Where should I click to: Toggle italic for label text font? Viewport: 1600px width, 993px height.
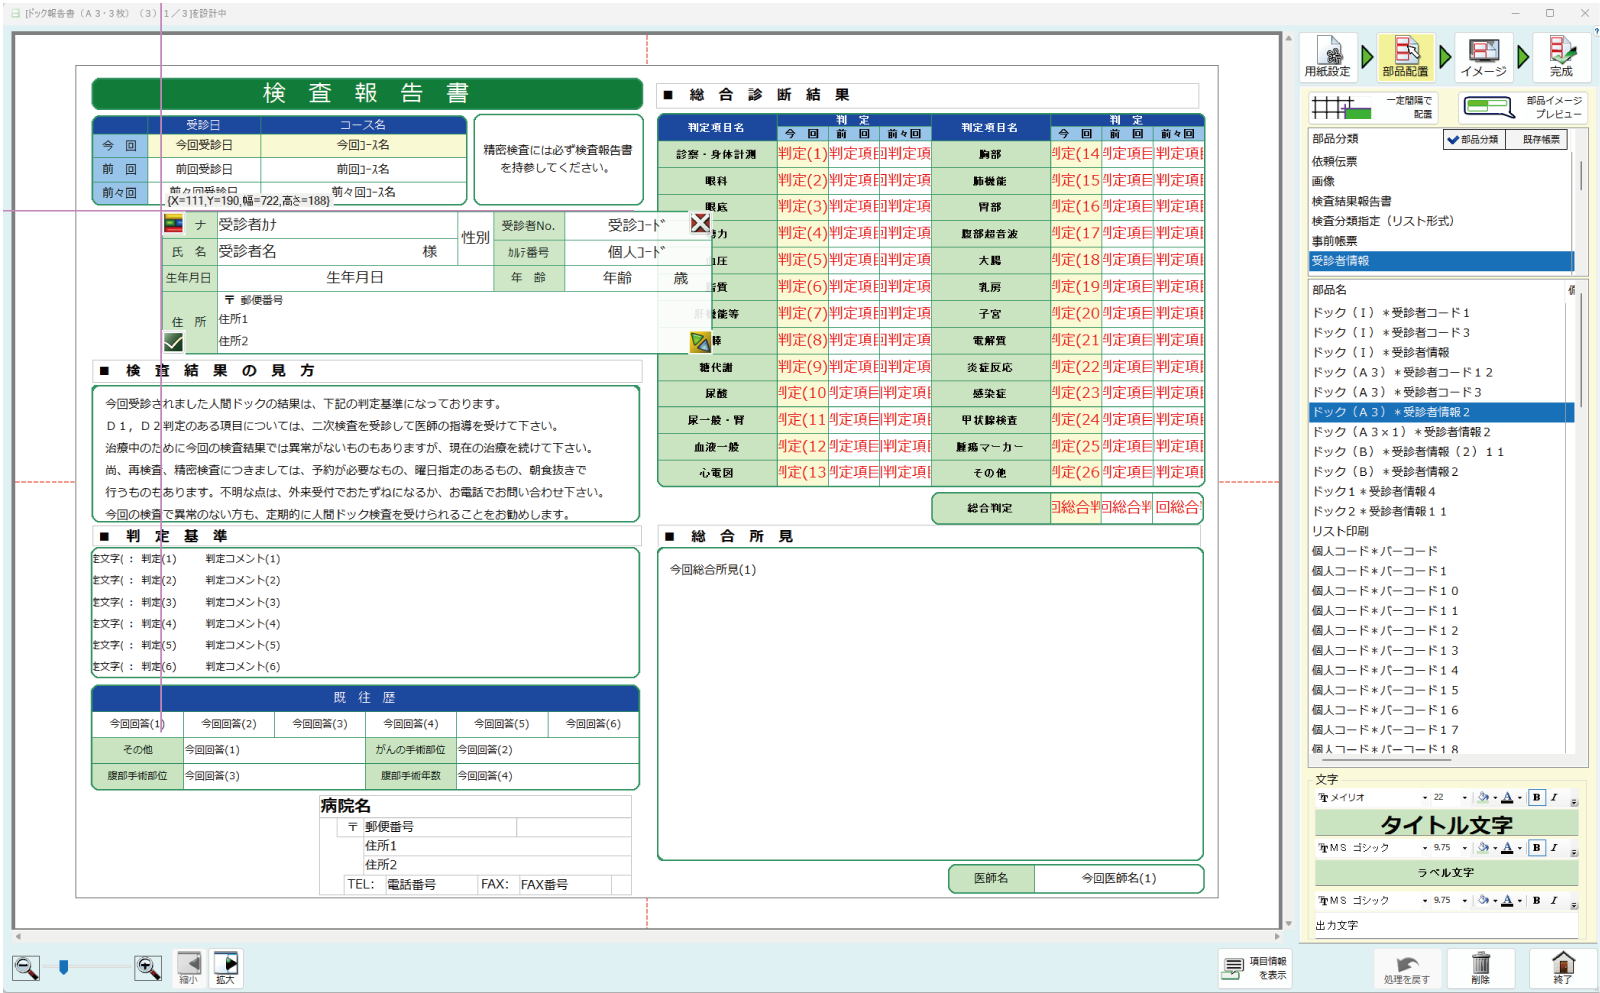[1554, 847]
